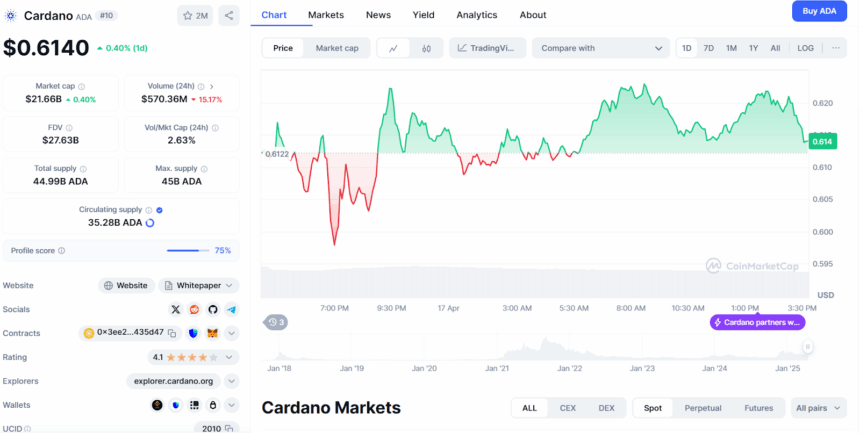Click the star watchlist button for Cardano

coord(194,15)
